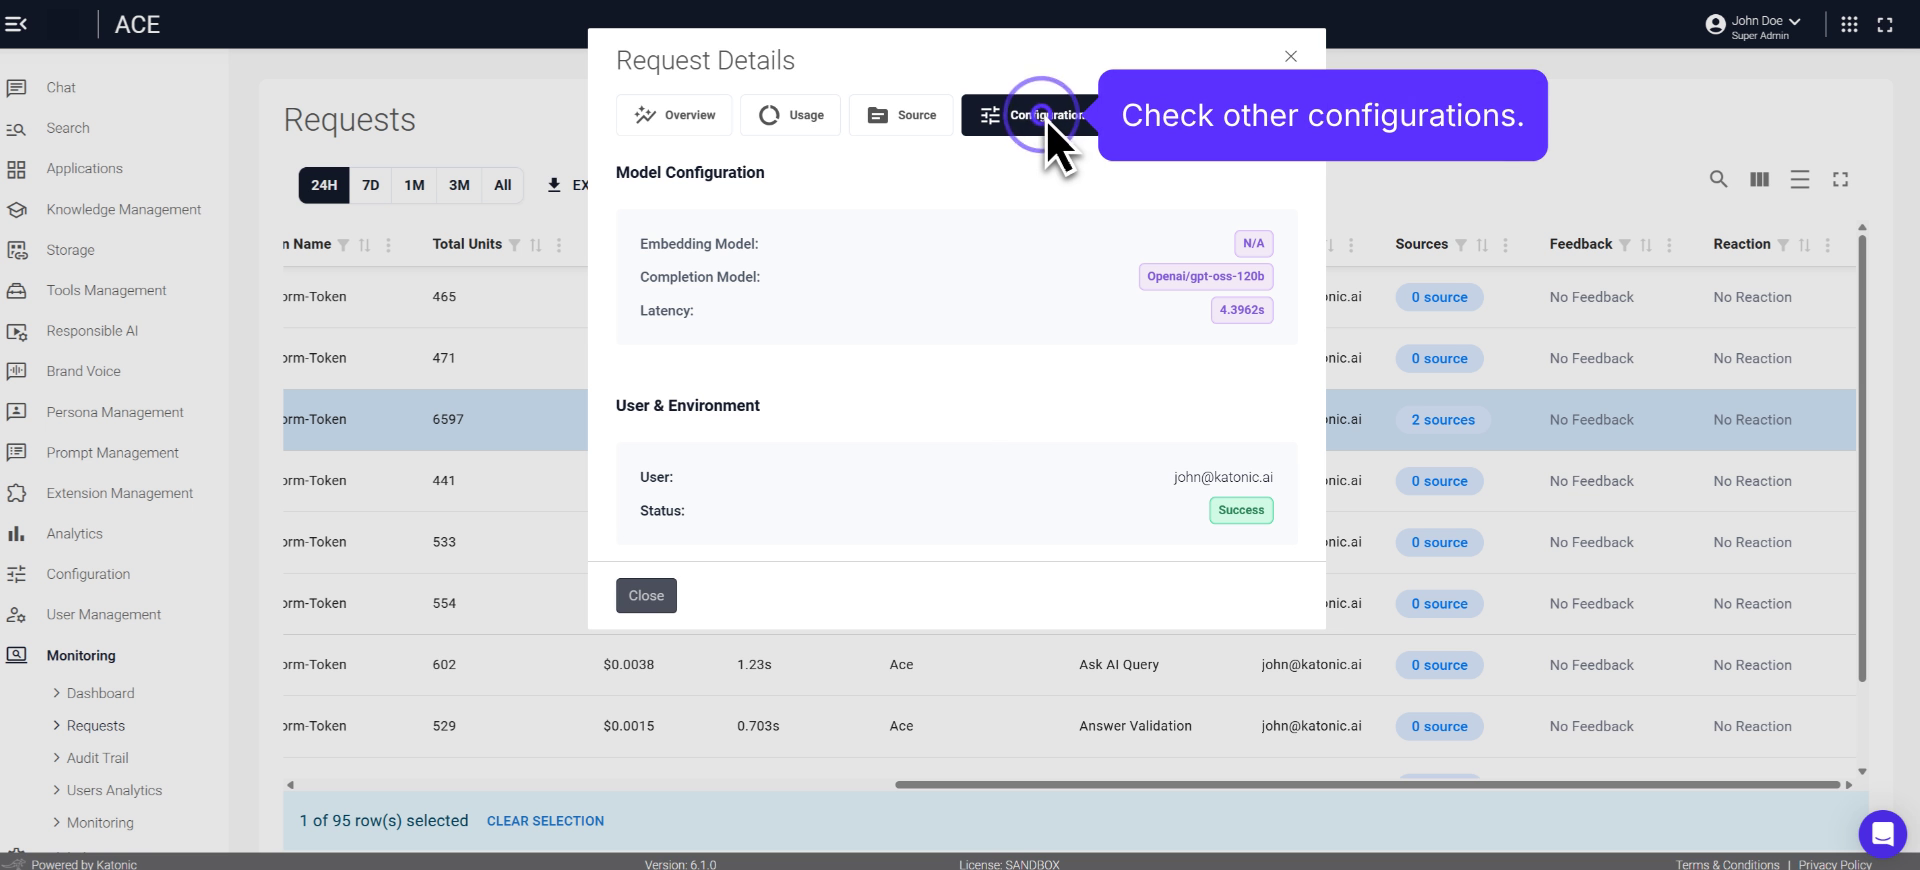1920x870 pixels.
Task: Click Answer Validation cell
Action: (1135, 726)
